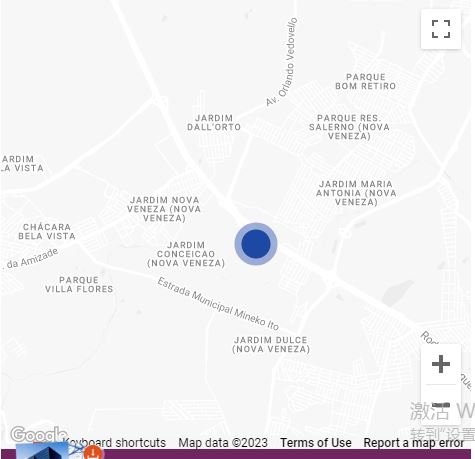Select Parque Bom Retiro label
475x459 pixels.
point(365,81)
